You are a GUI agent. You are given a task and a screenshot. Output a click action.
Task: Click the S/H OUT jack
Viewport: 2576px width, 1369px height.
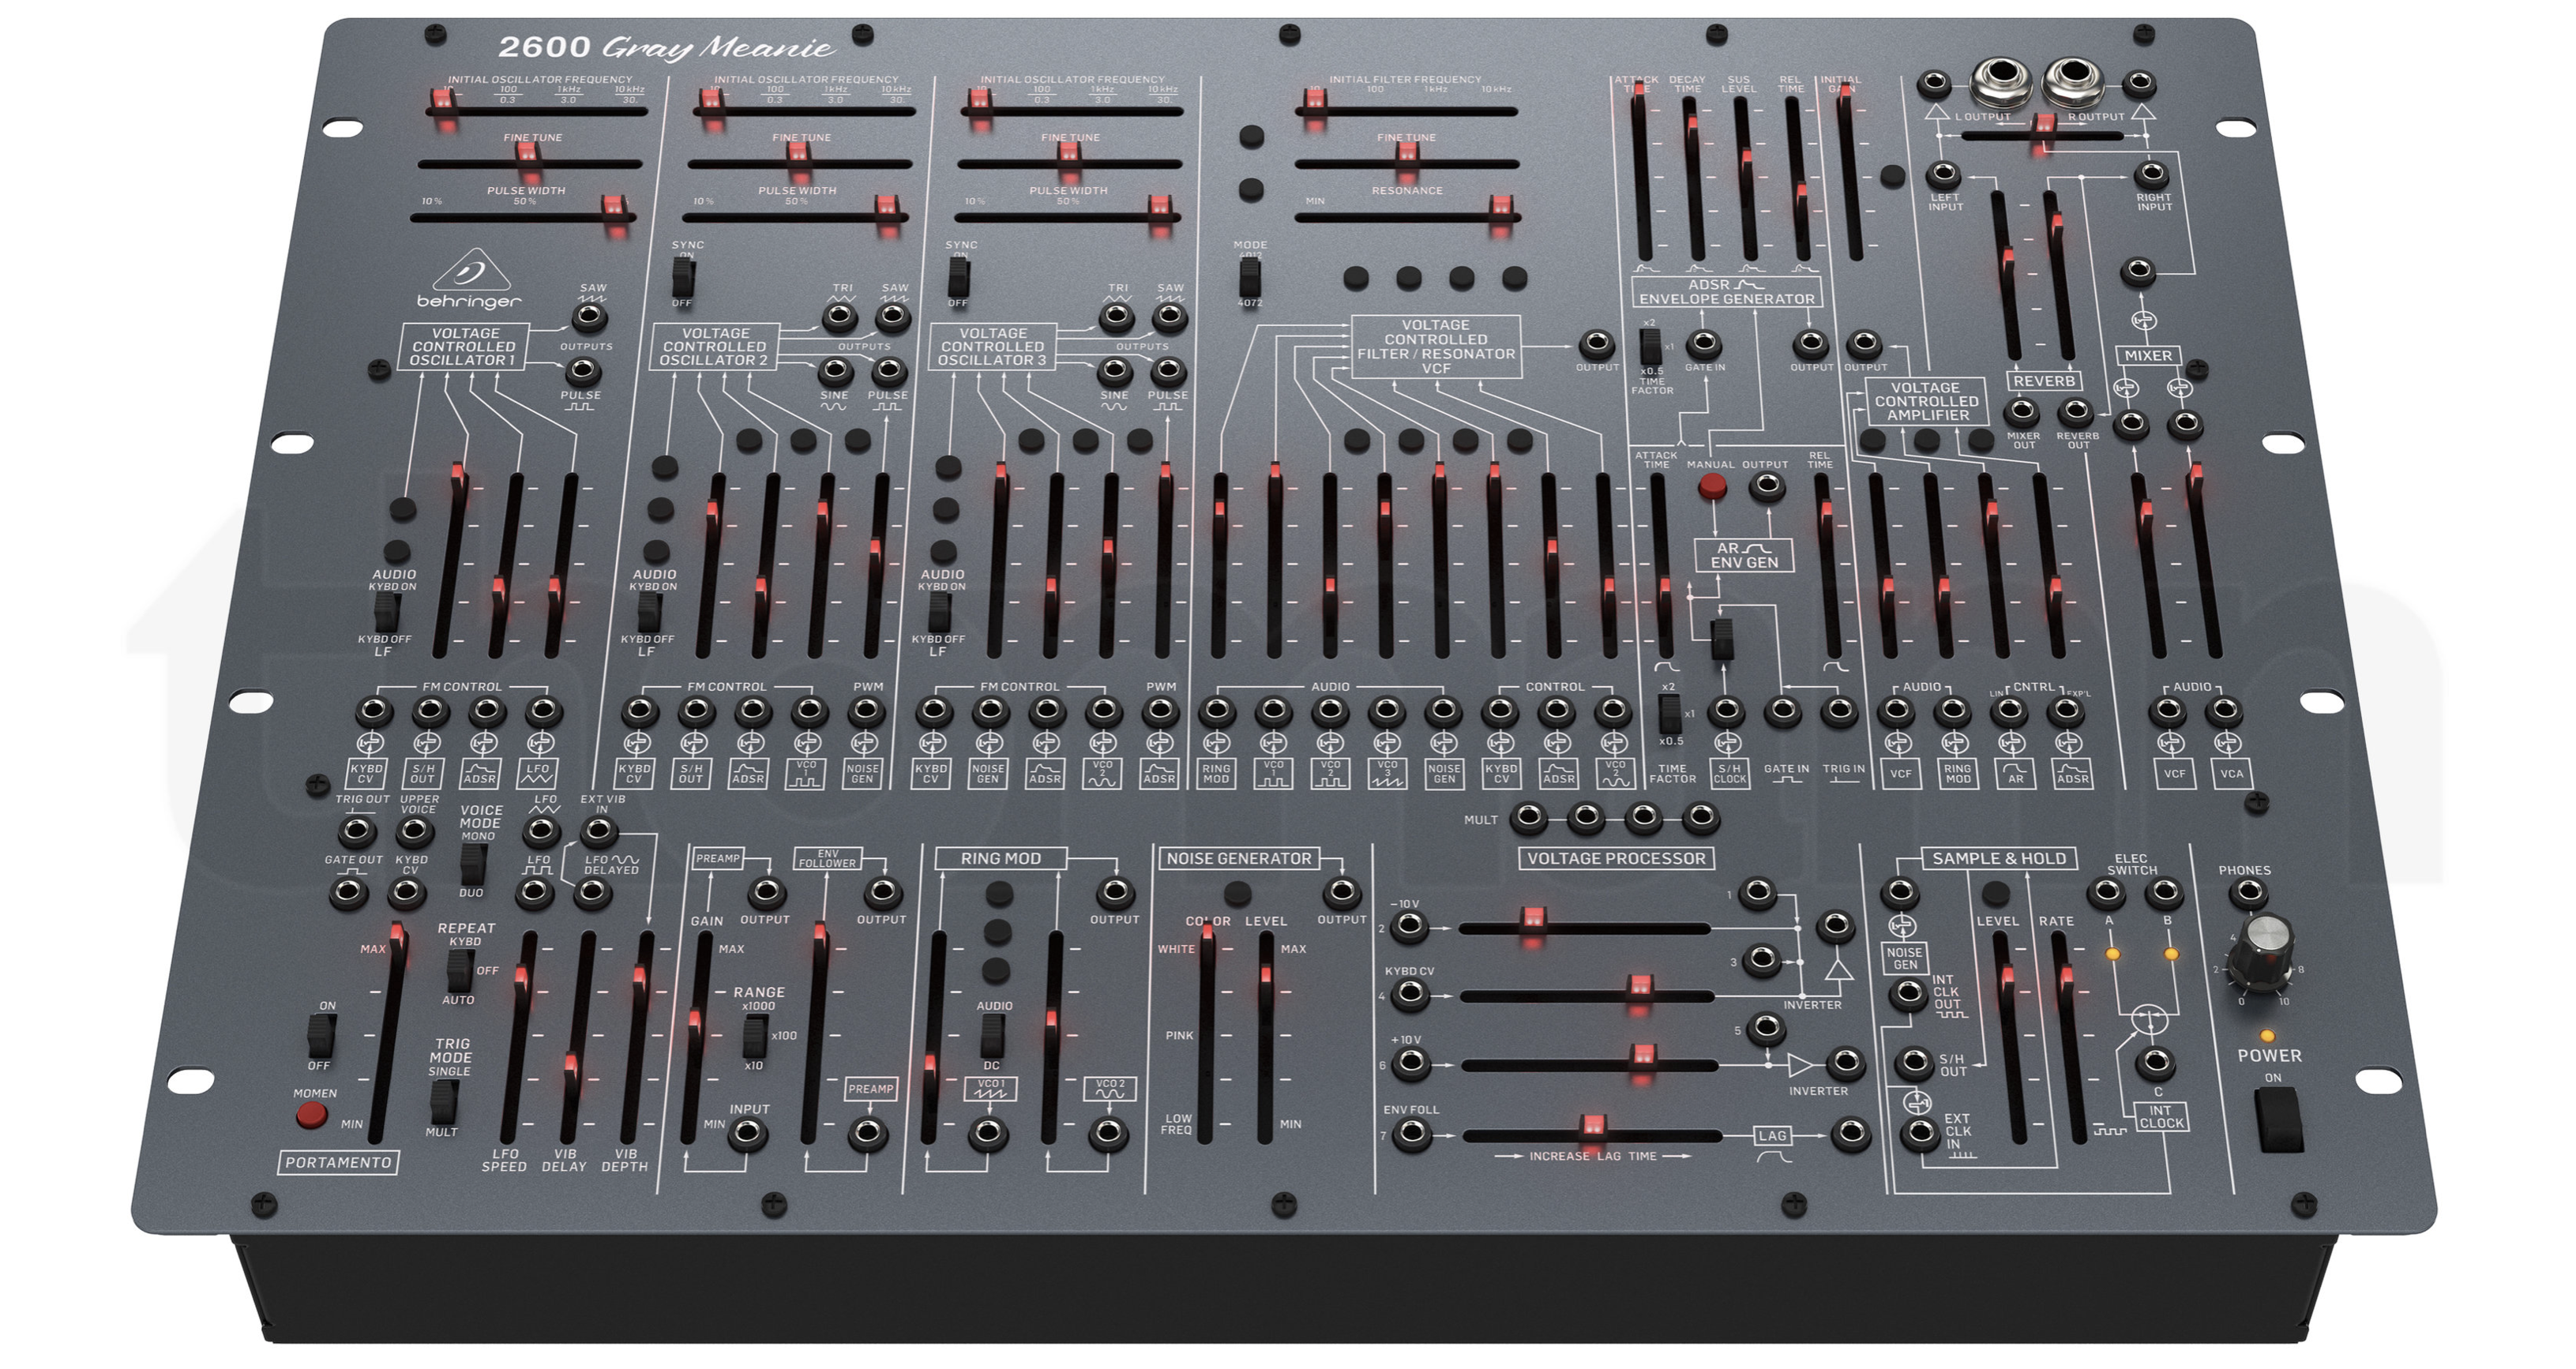(1914, 1062)
